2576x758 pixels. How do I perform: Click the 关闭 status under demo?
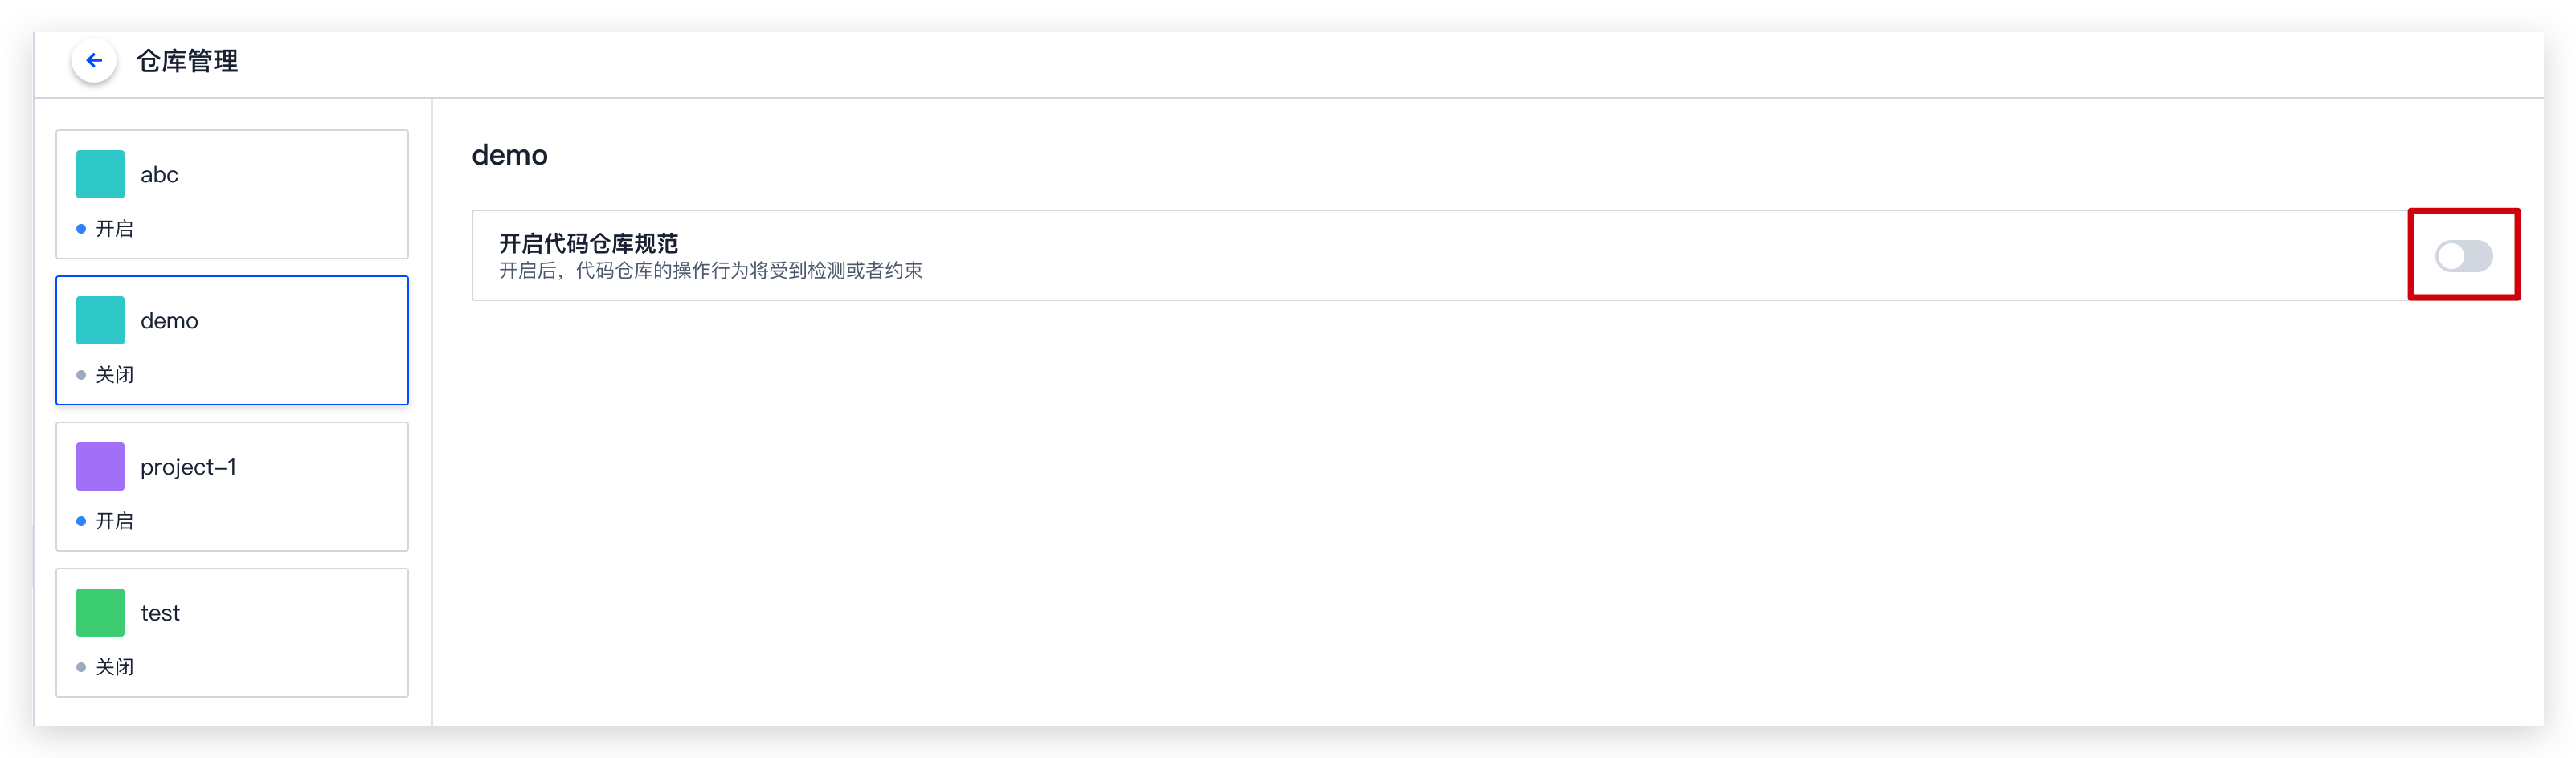tap(114, 375)
